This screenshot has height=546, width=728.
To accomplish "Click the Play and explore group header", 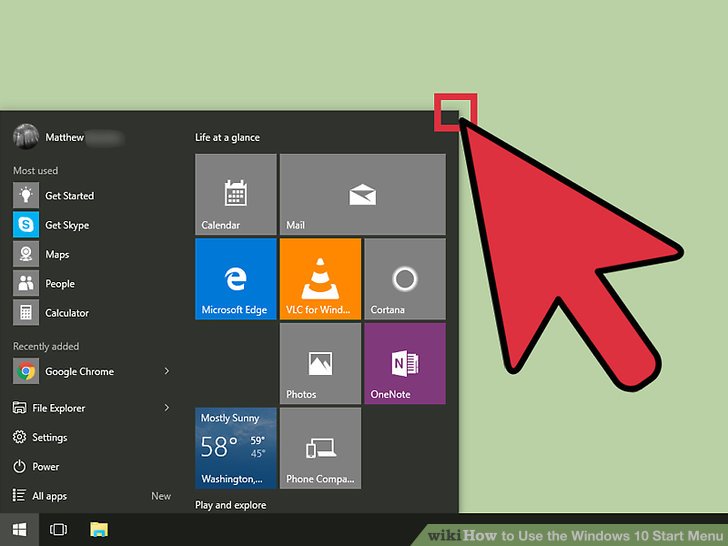I will [231, 505].
